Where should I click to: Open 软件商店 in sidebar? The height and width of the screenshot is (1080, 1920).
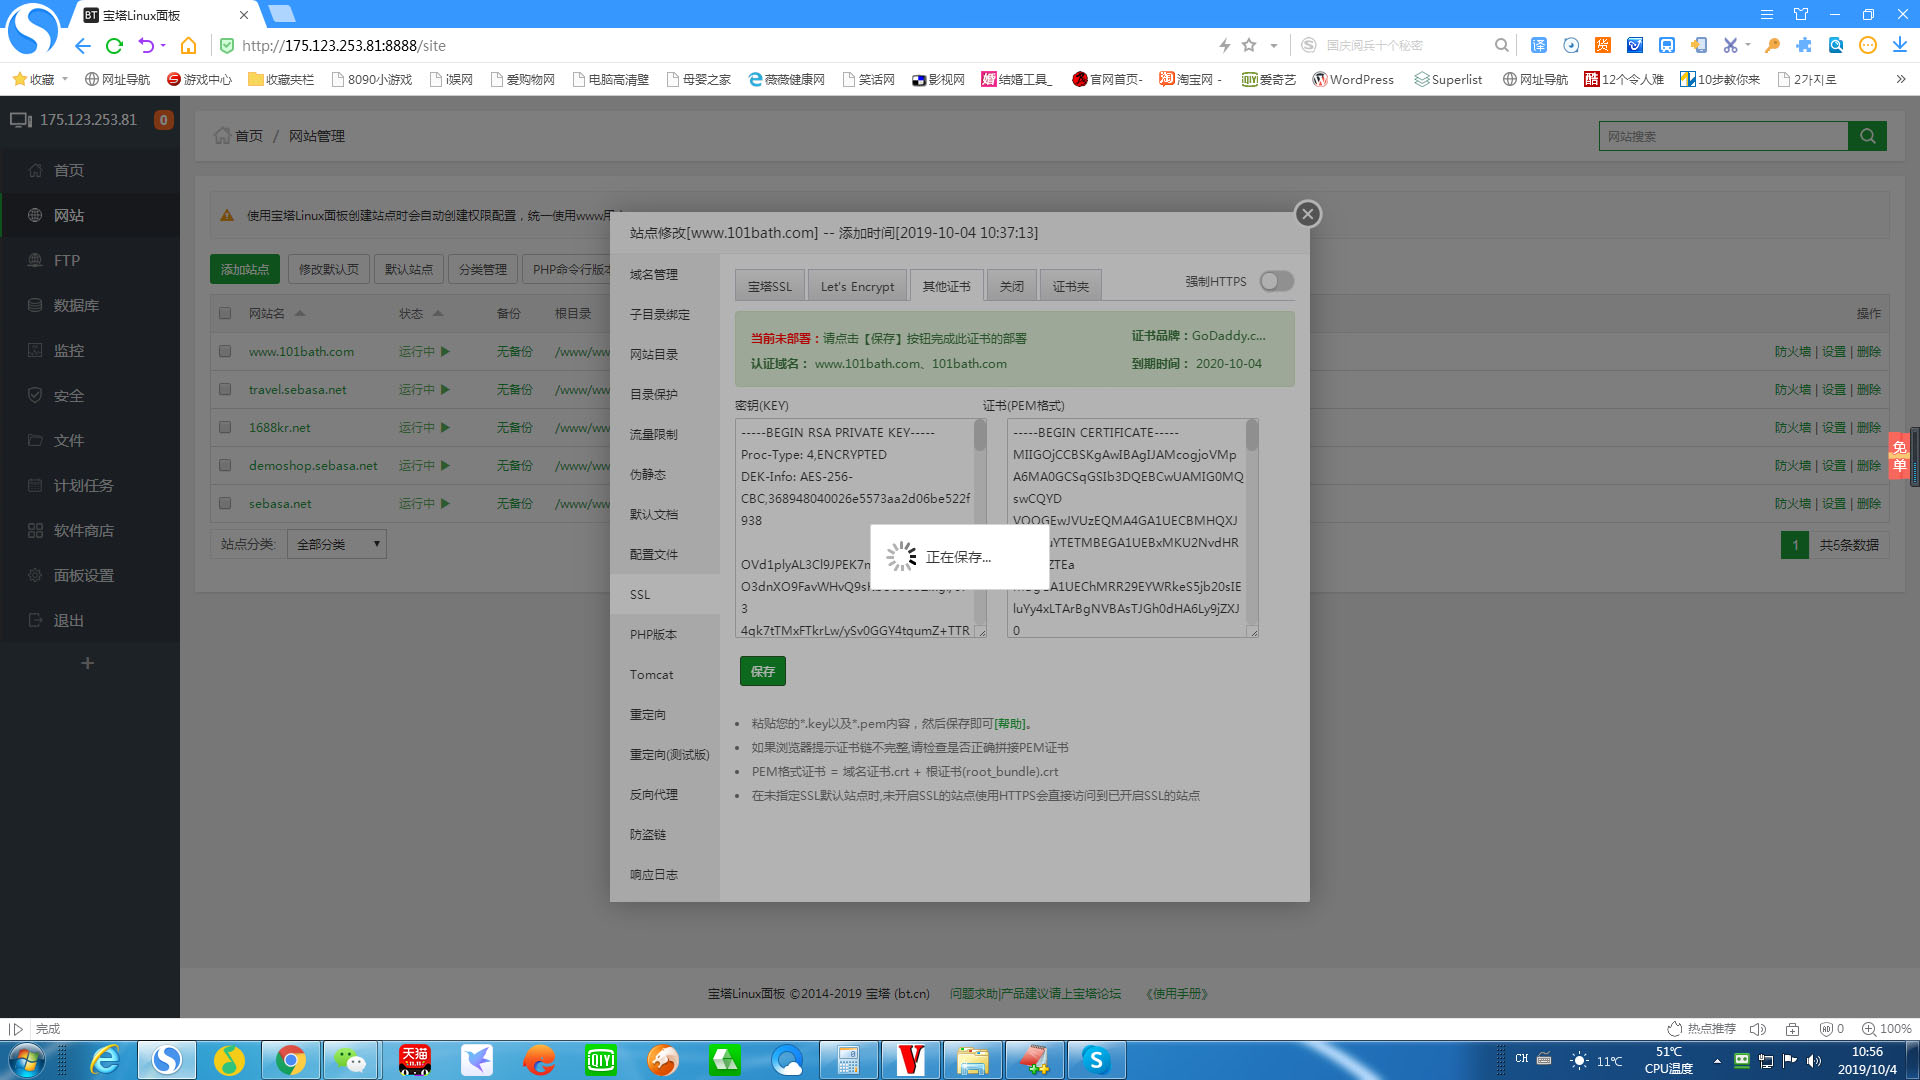84,531
